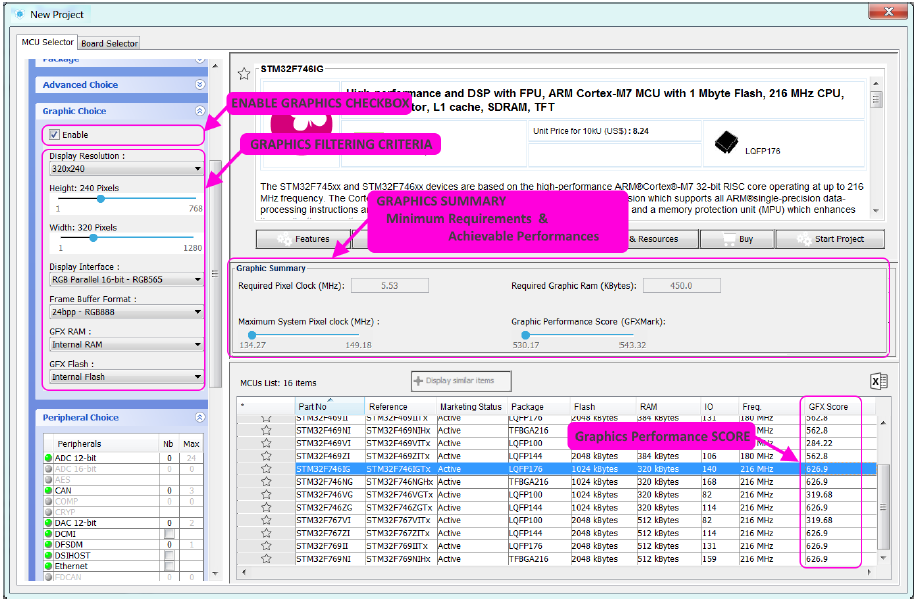Image resolution: width=918 pixels, height=602 pixels.
Task: Star the STM32F469ZI row
Action: pos(266,456)
